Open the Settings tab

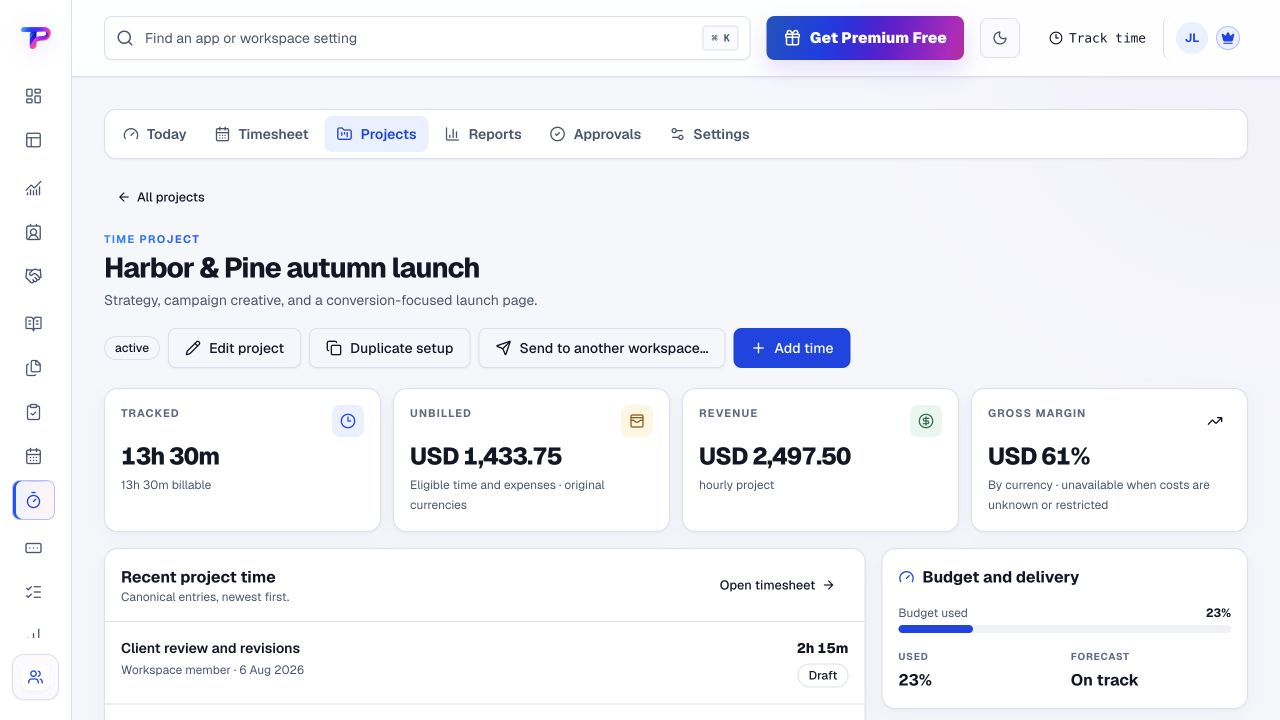click(710, 134)
